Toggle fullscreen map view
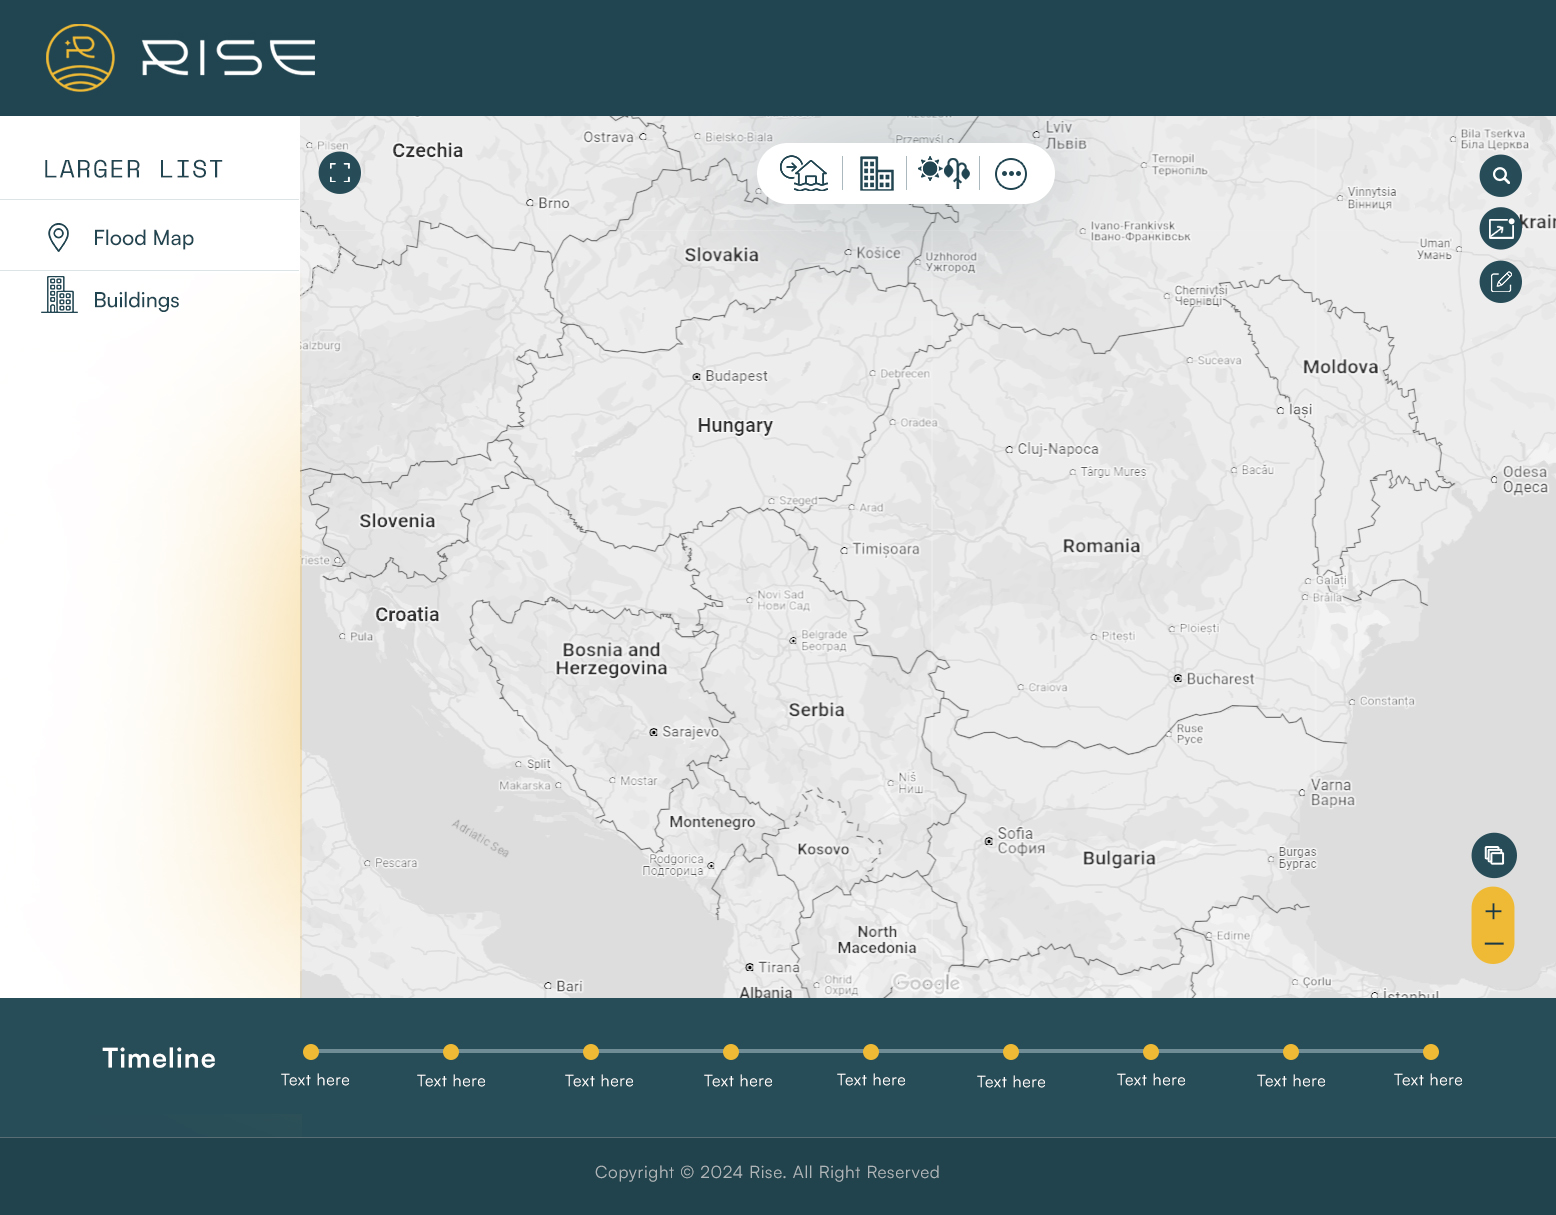Screen dimensions: 1556x1215 click(x=340, y=173)
